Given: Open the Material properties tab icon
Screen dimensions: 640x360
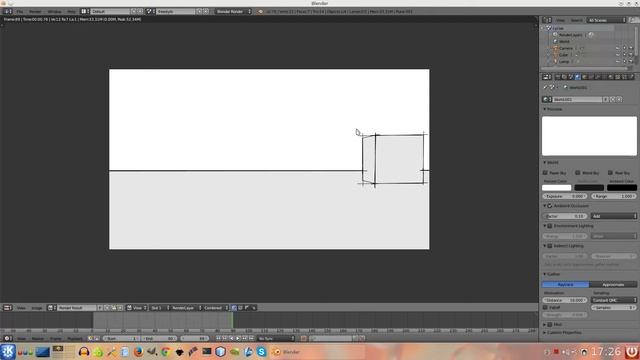Looking at the screenshot, I should 611,77.
